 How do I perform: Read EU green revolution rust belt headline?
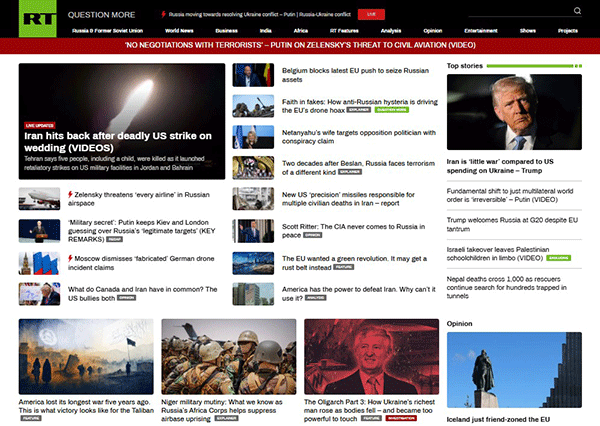click(354, 263)
